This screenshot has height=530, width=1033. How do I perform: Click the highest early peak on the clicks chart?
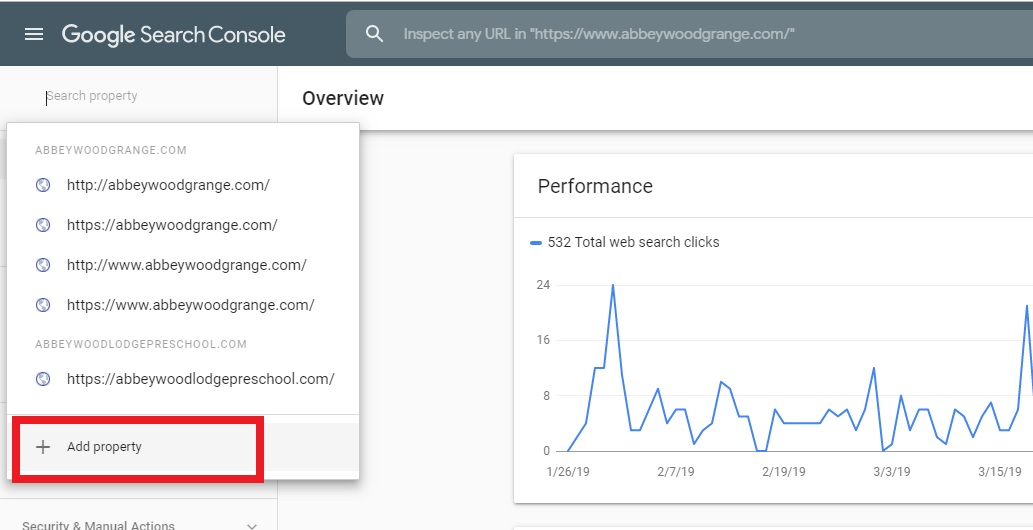tap(613, 285)
